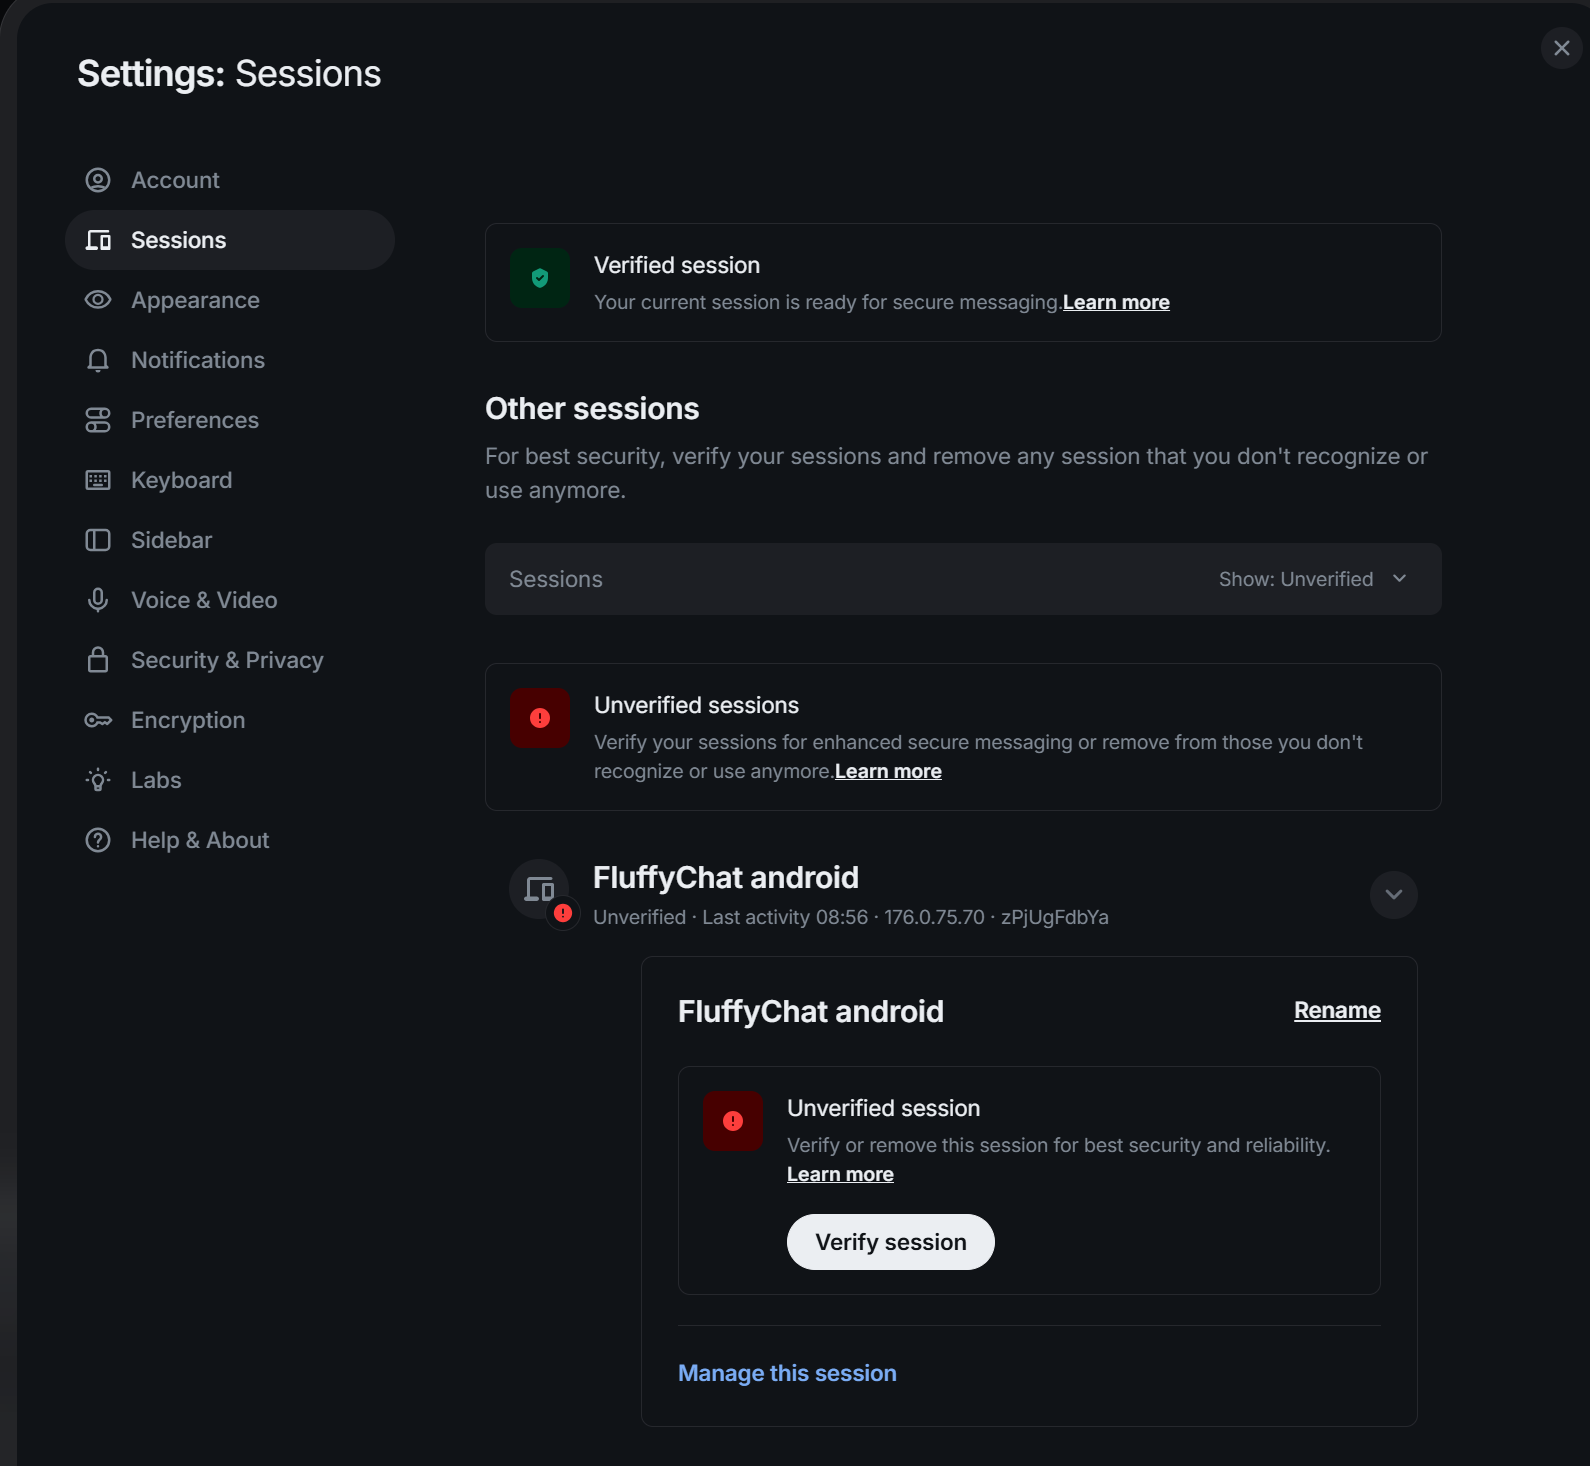Click the FluffyChat android device icon
Viewport: 1590px width, 1466px height.
(x=540, y=888)
